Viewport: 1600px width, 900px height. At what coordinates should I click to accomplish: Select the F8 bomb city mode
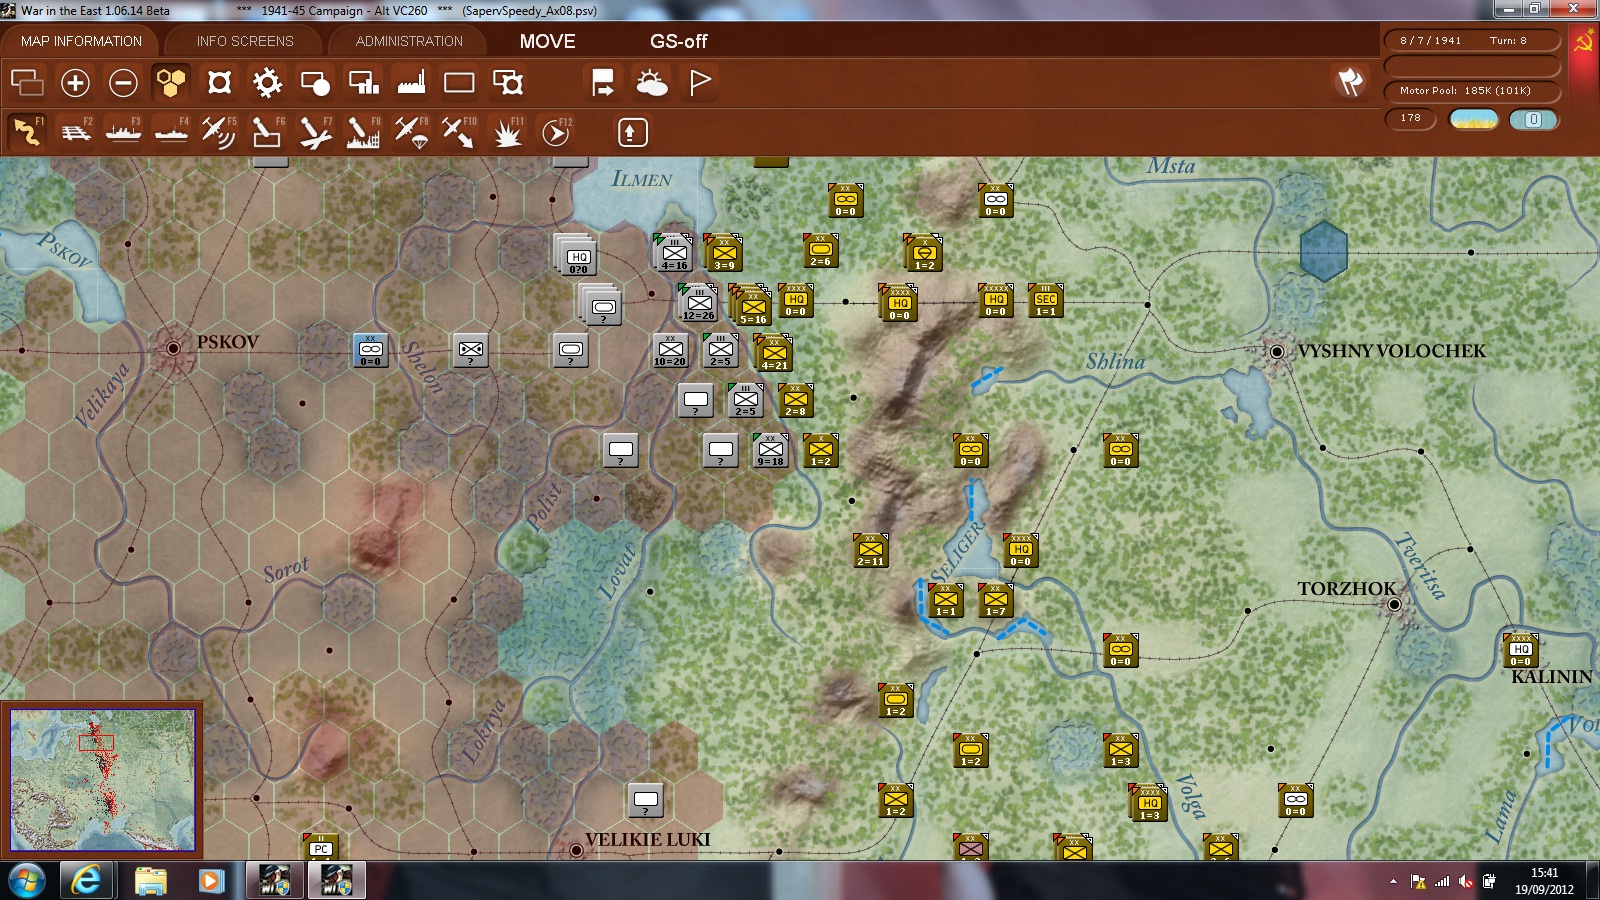363,131
